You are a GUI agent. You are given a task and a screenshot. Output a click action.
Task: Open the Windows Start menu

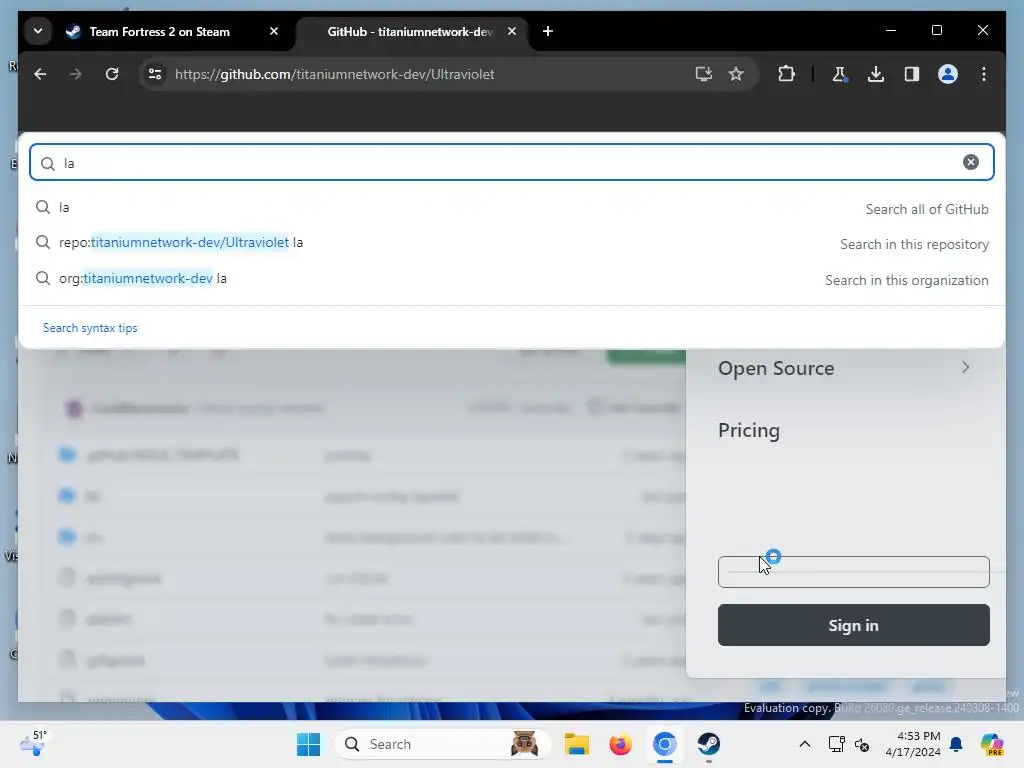pyautogui.click(x=308, y=744)
